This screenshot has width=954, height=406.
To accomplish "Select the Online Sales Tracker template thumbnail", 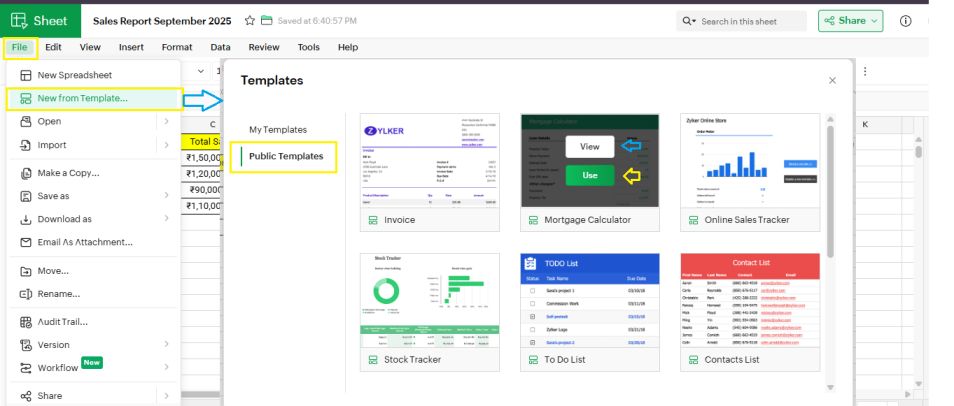I will [750, 161].
